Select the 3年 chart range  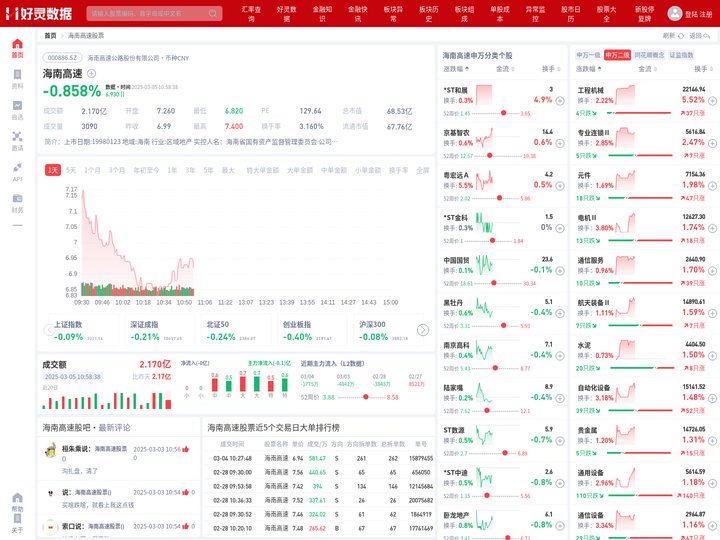coord(190,170)
